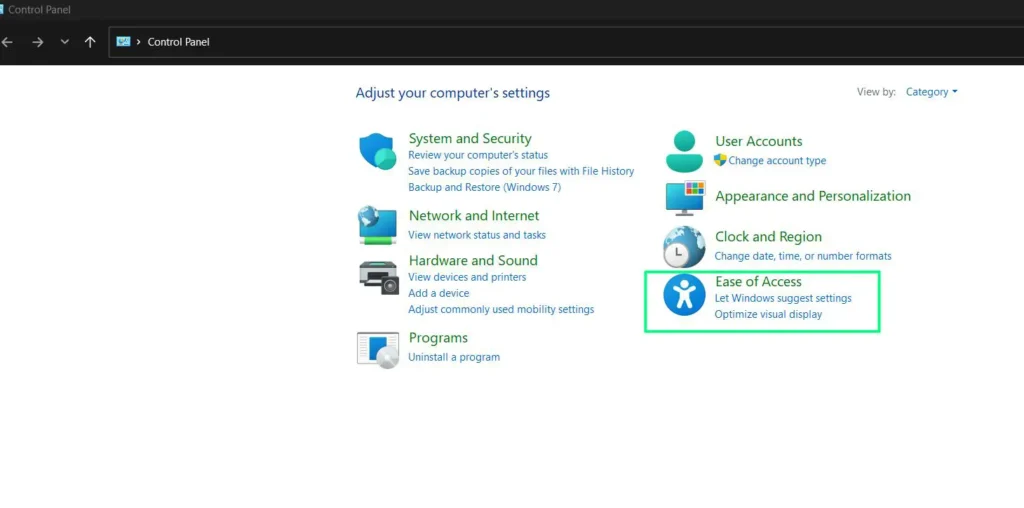The image size is (1024, 508).
Task: Open Appearance and Personalization heading
Action: click(812, 196)
